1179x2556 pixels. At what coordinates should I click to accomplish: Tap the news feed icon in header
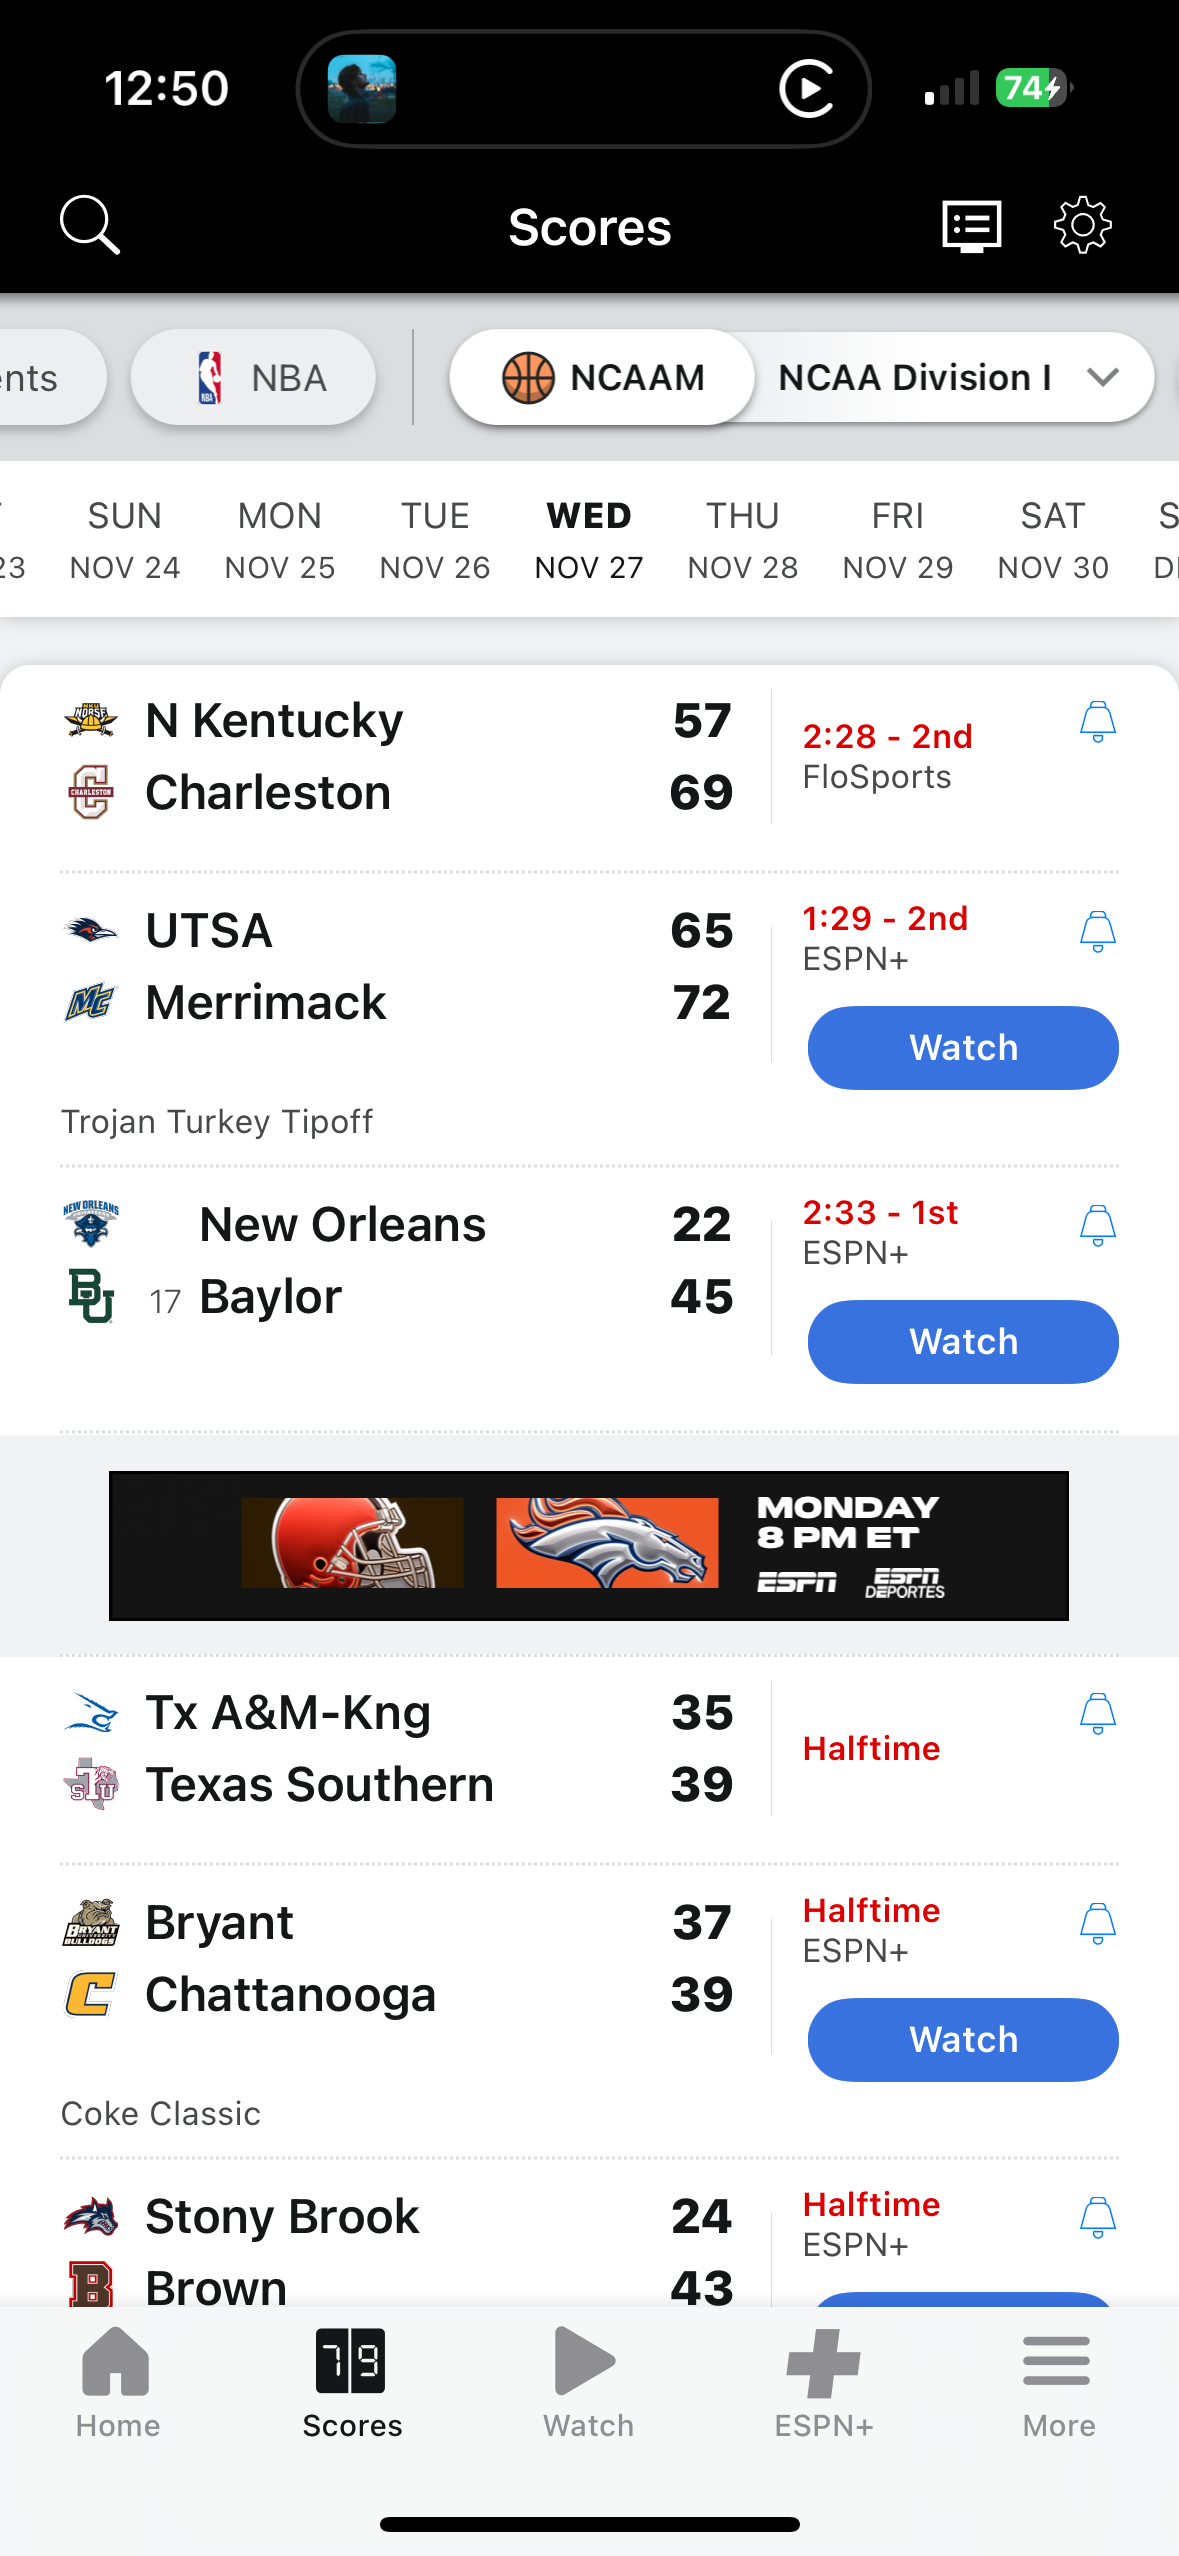[971, 225]
